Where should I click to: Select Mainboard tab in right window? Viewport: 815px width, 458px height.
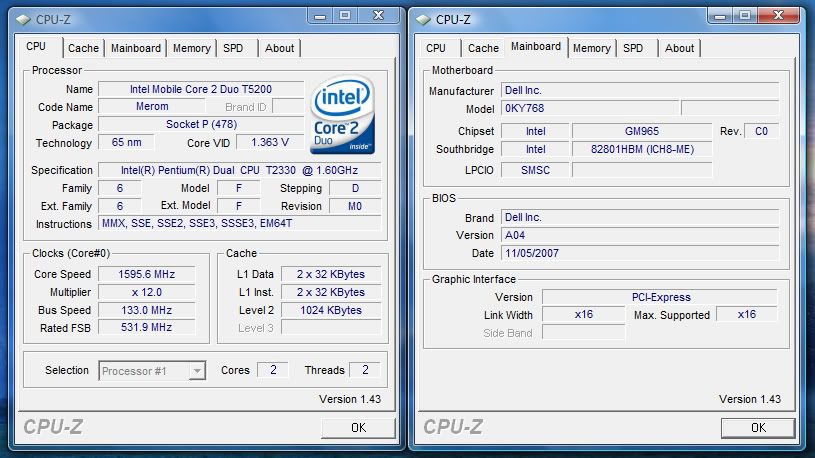click(536, 46)
